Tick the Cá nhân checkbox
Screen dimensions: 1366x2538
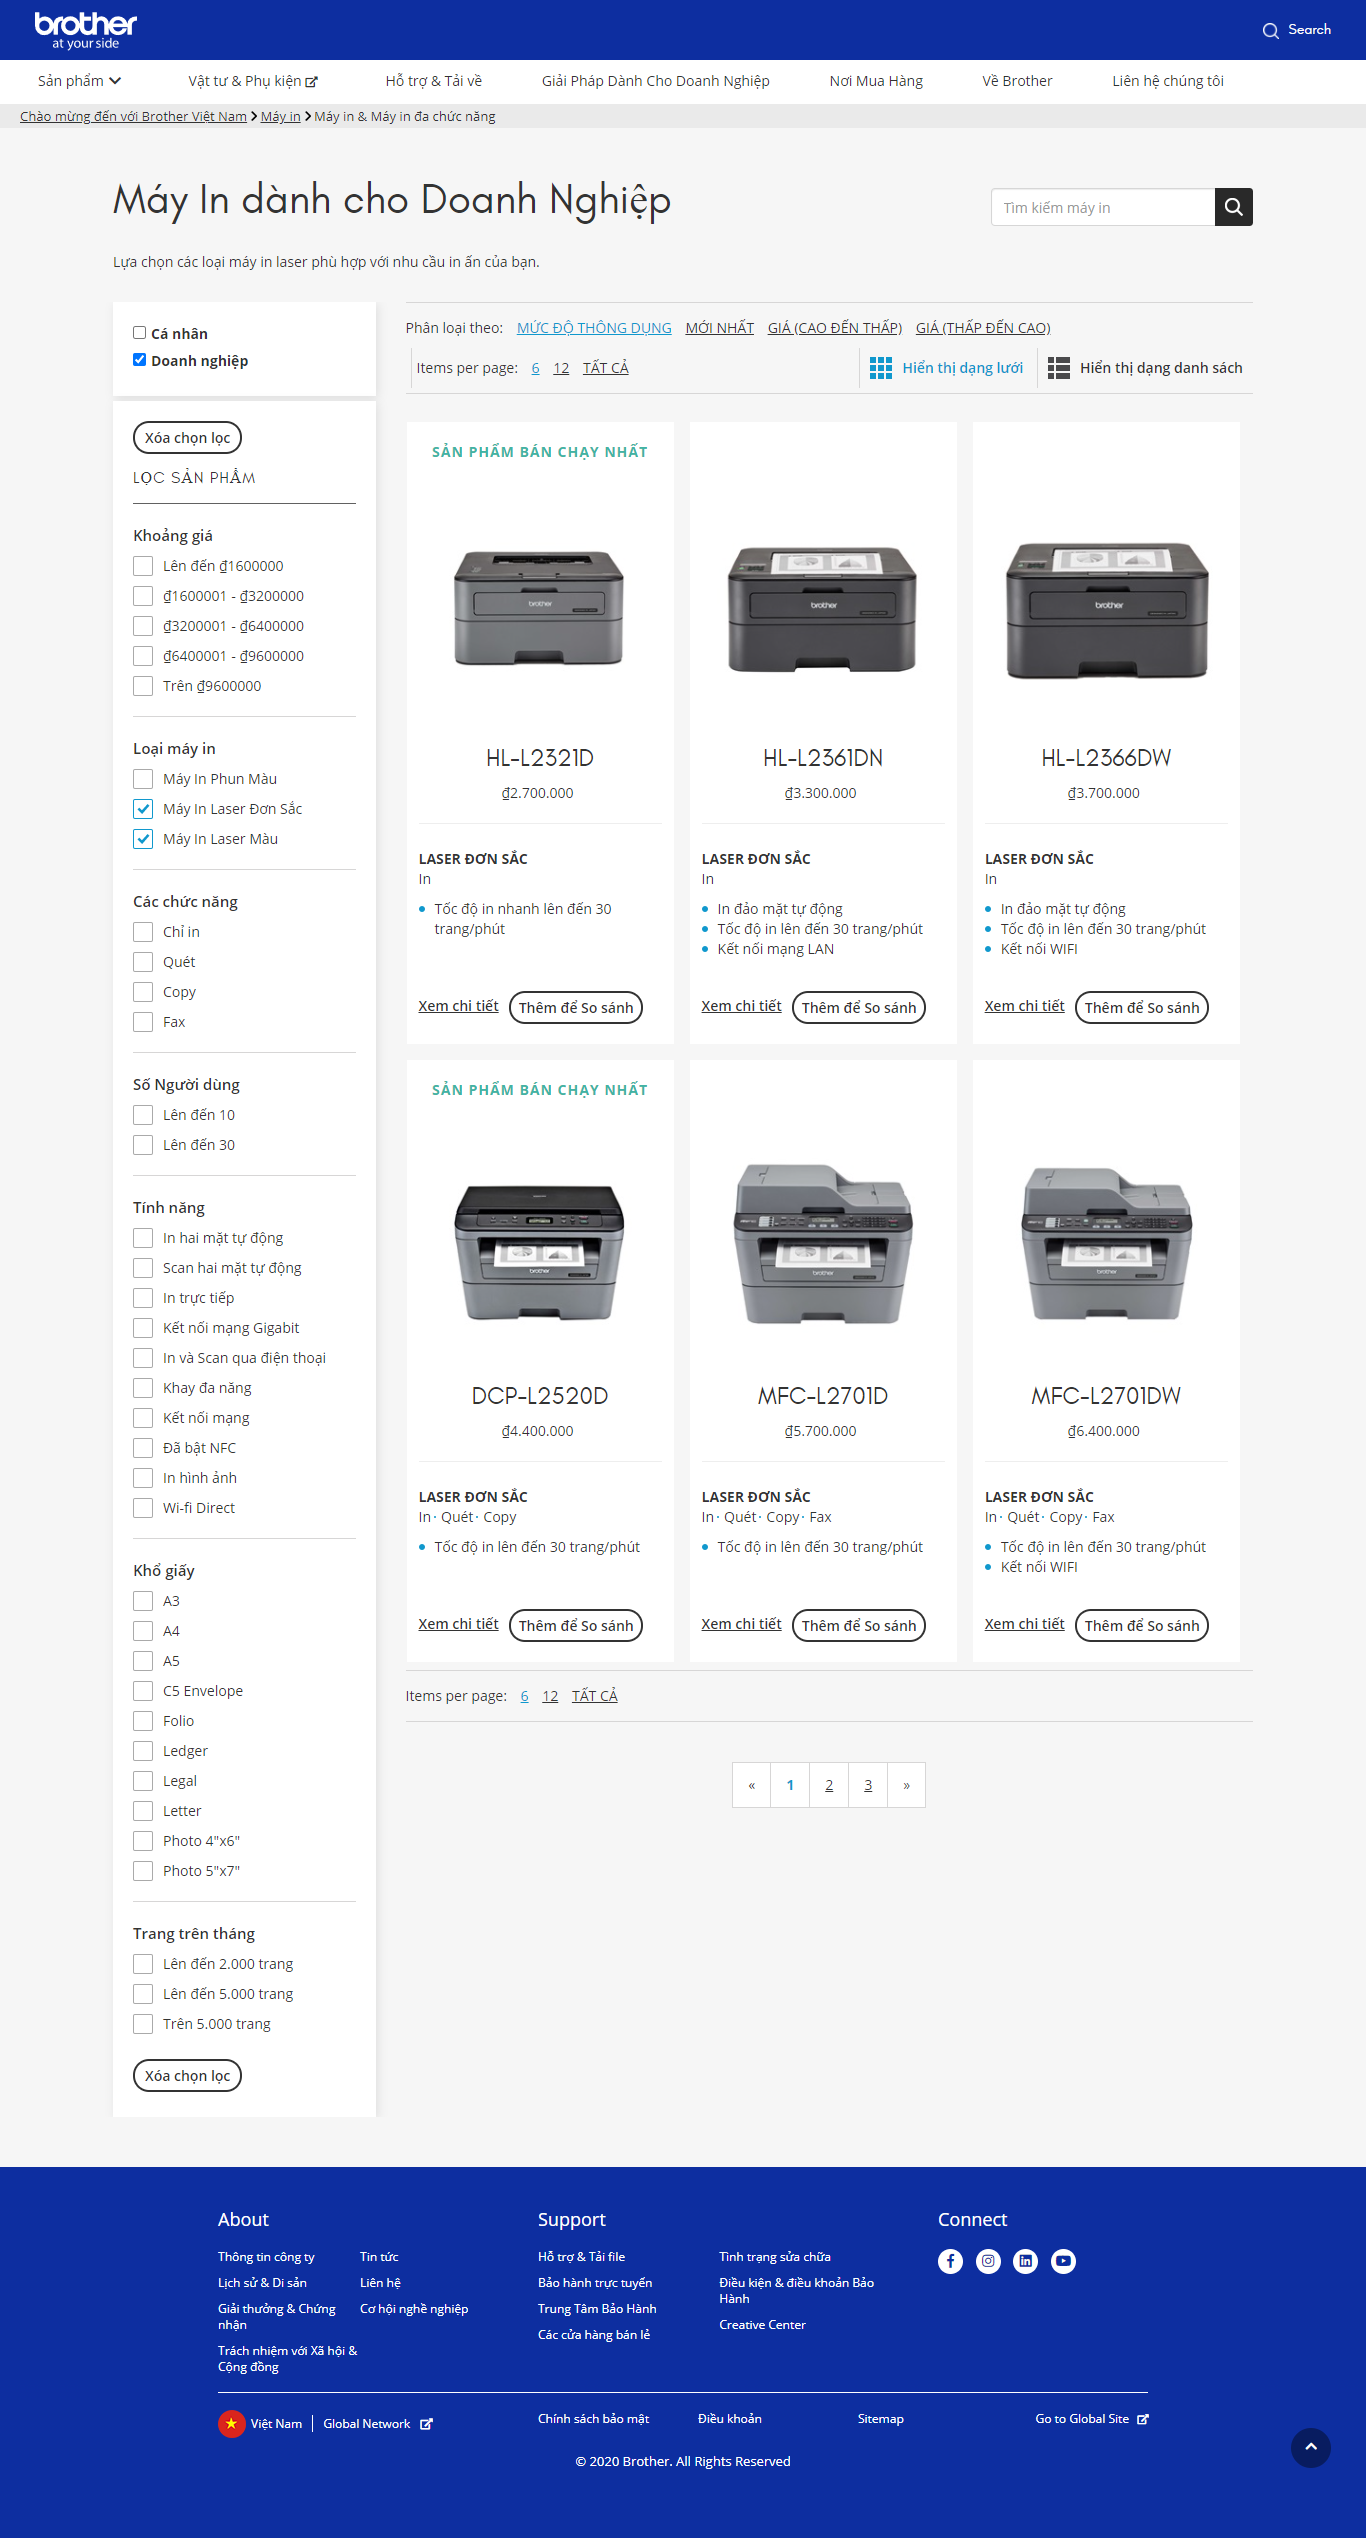140,333
